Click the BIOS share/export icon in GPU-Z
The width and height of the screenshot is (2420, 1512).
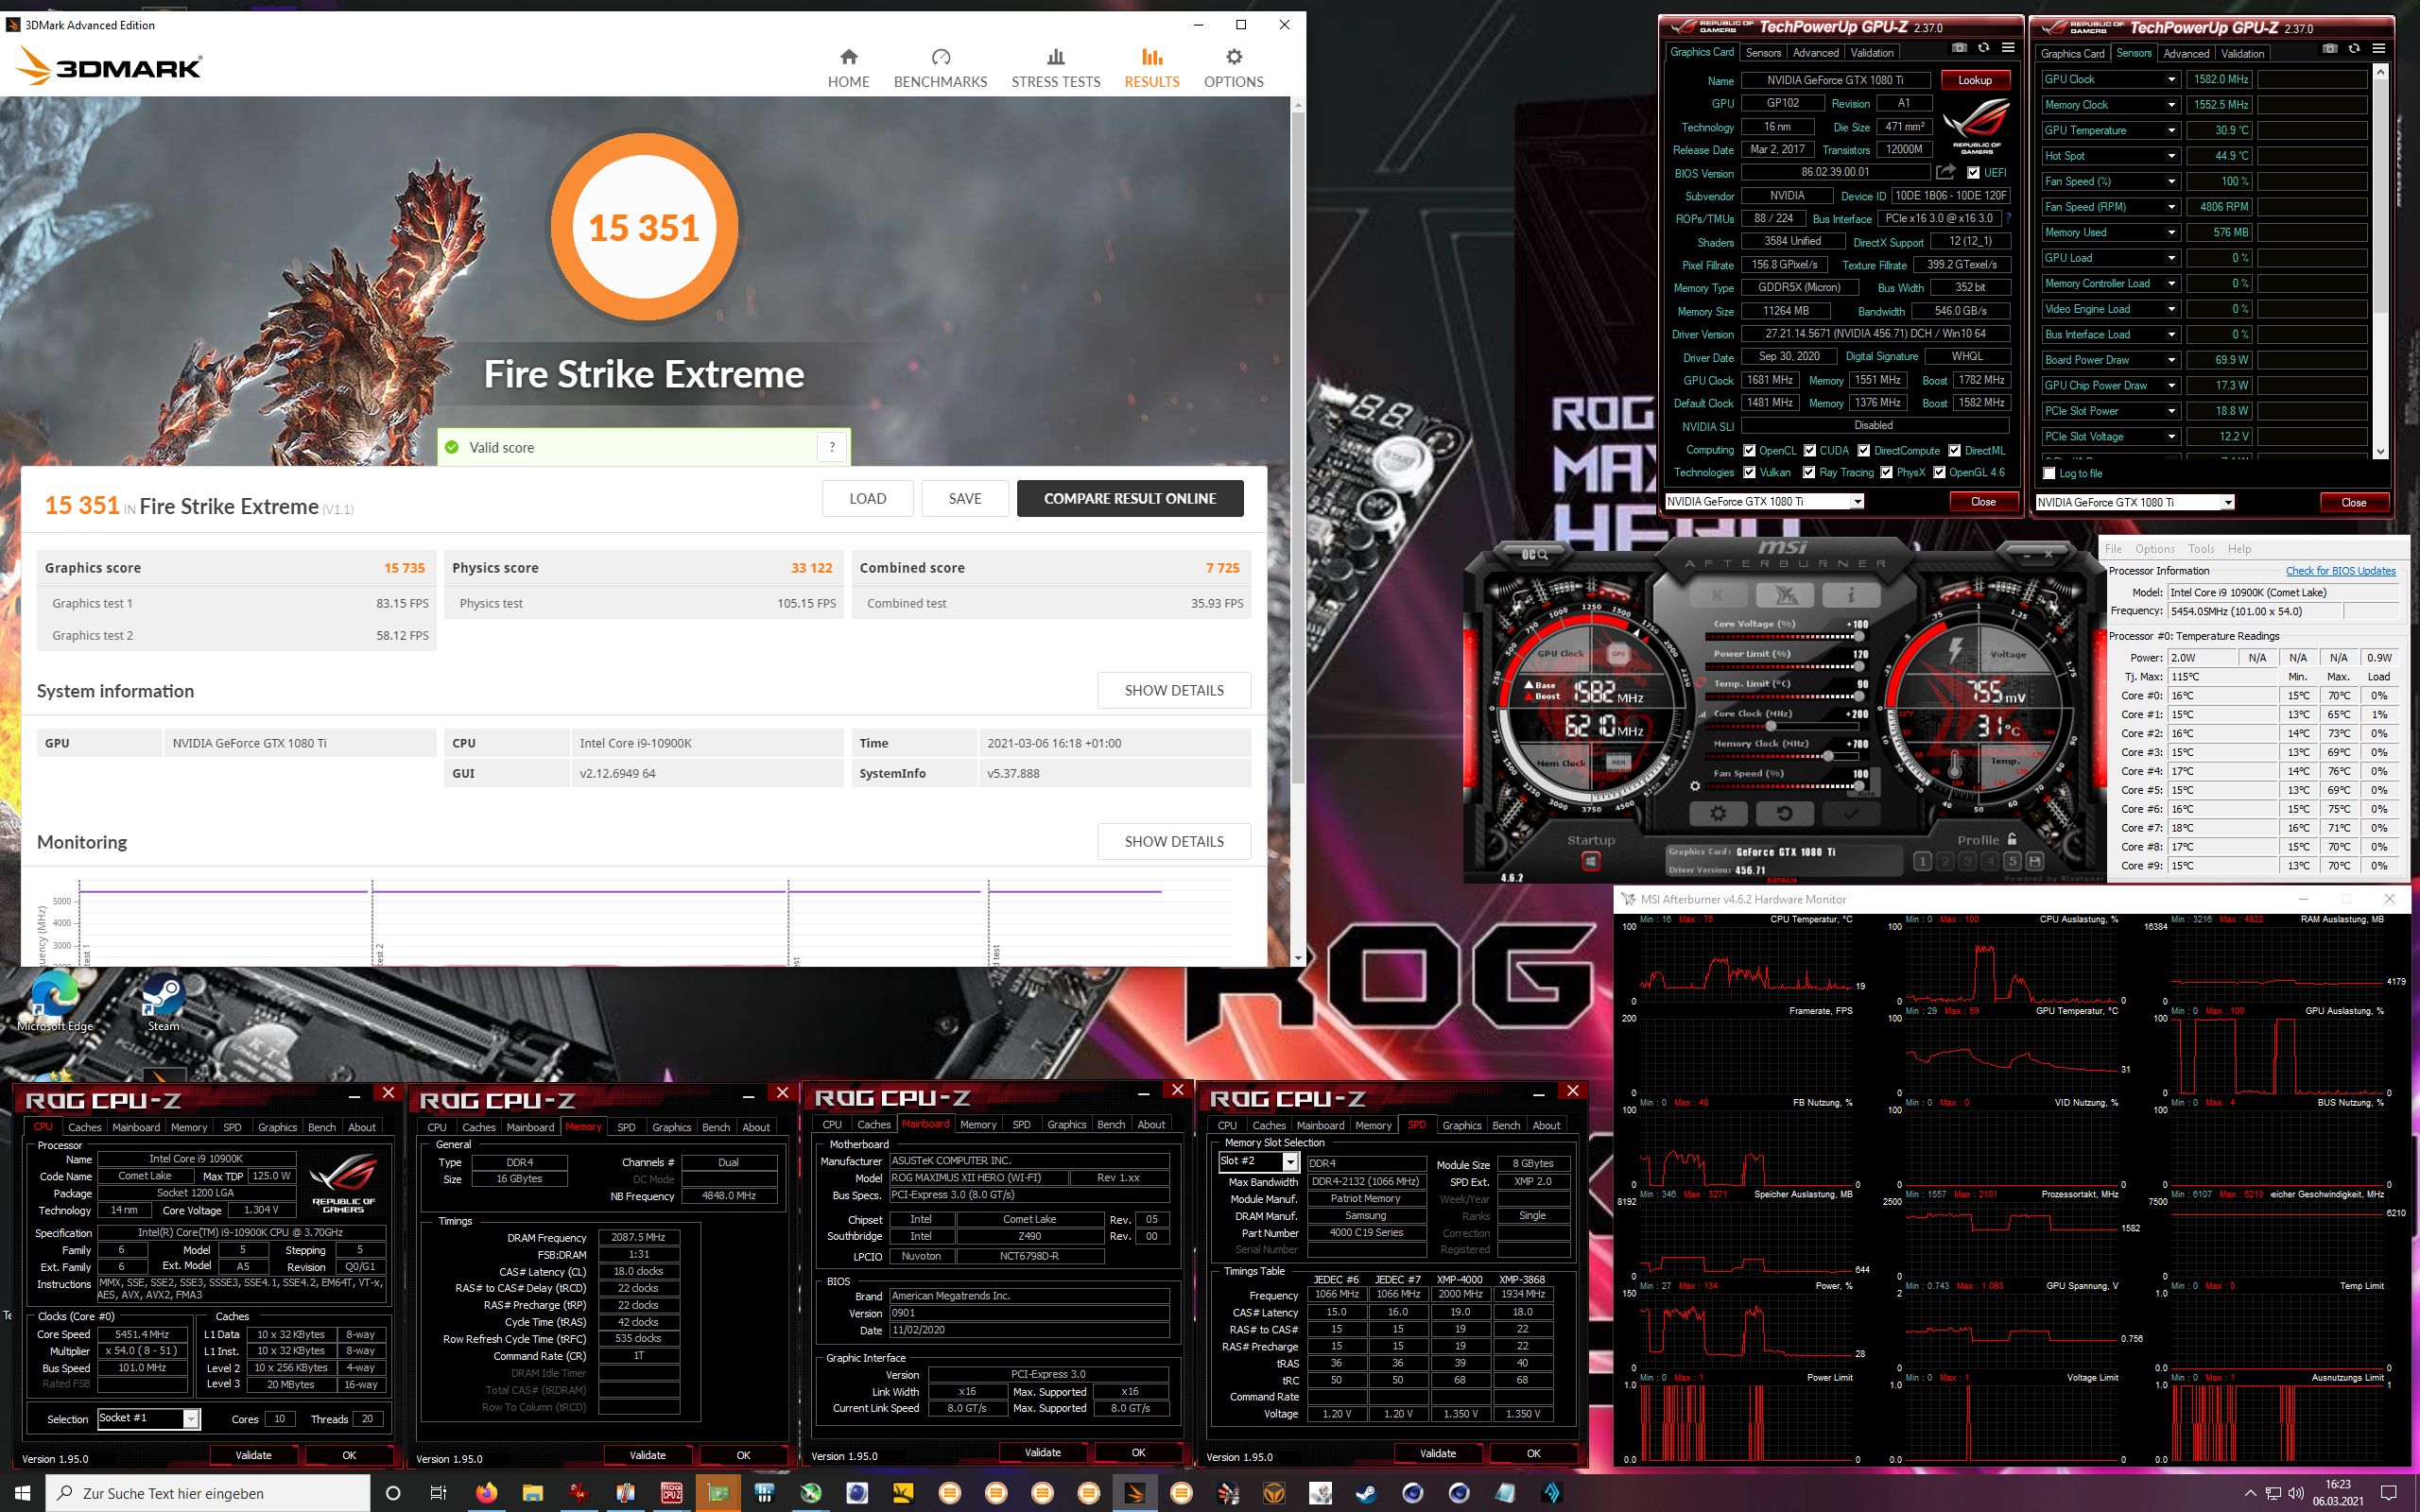coord(1946,172)
